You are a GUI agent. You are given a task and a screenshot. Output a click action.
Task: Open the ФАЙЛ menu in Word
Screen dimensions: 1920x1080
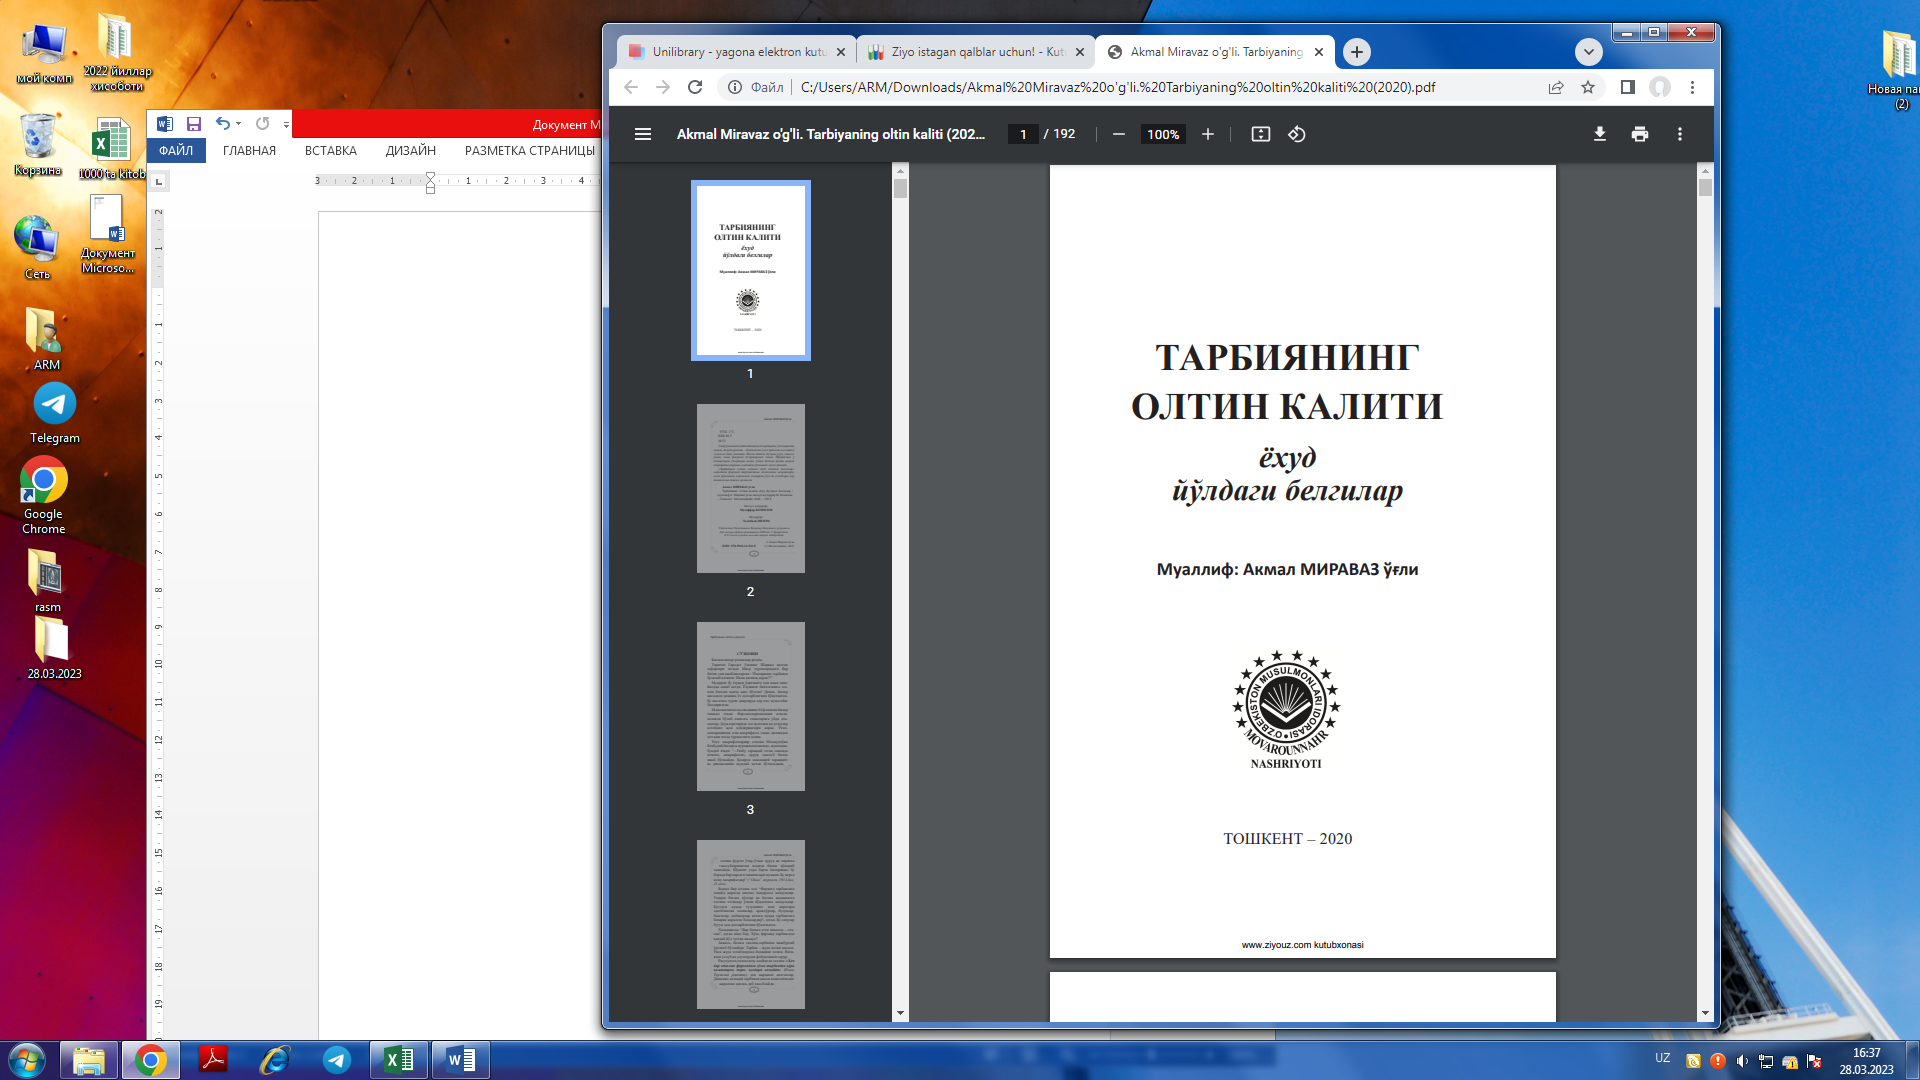click(x=176, y=151)
